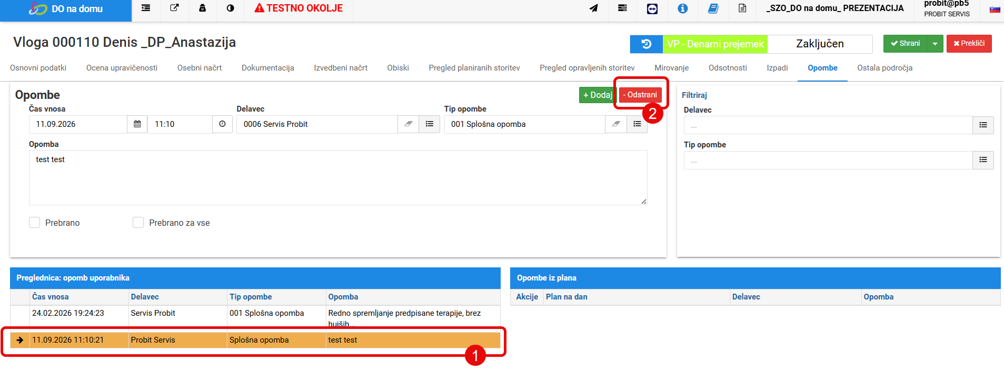Image resolution: width=1004 pixels, height=380 pixels.
Task: Open the TeamViewer remote support icon
Action: [x=651, y=9]
